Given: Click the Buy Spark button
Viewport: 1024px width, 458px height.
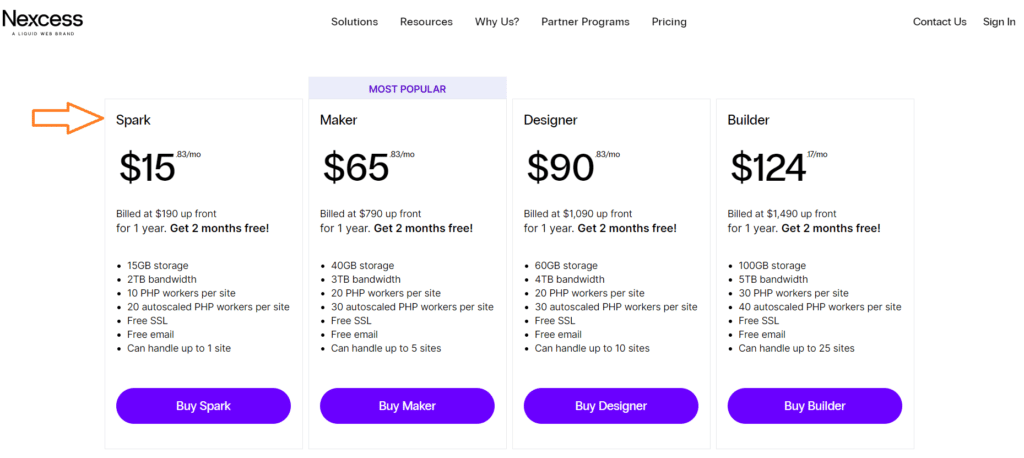Looking at the screenshot, I should coord(203,406).
